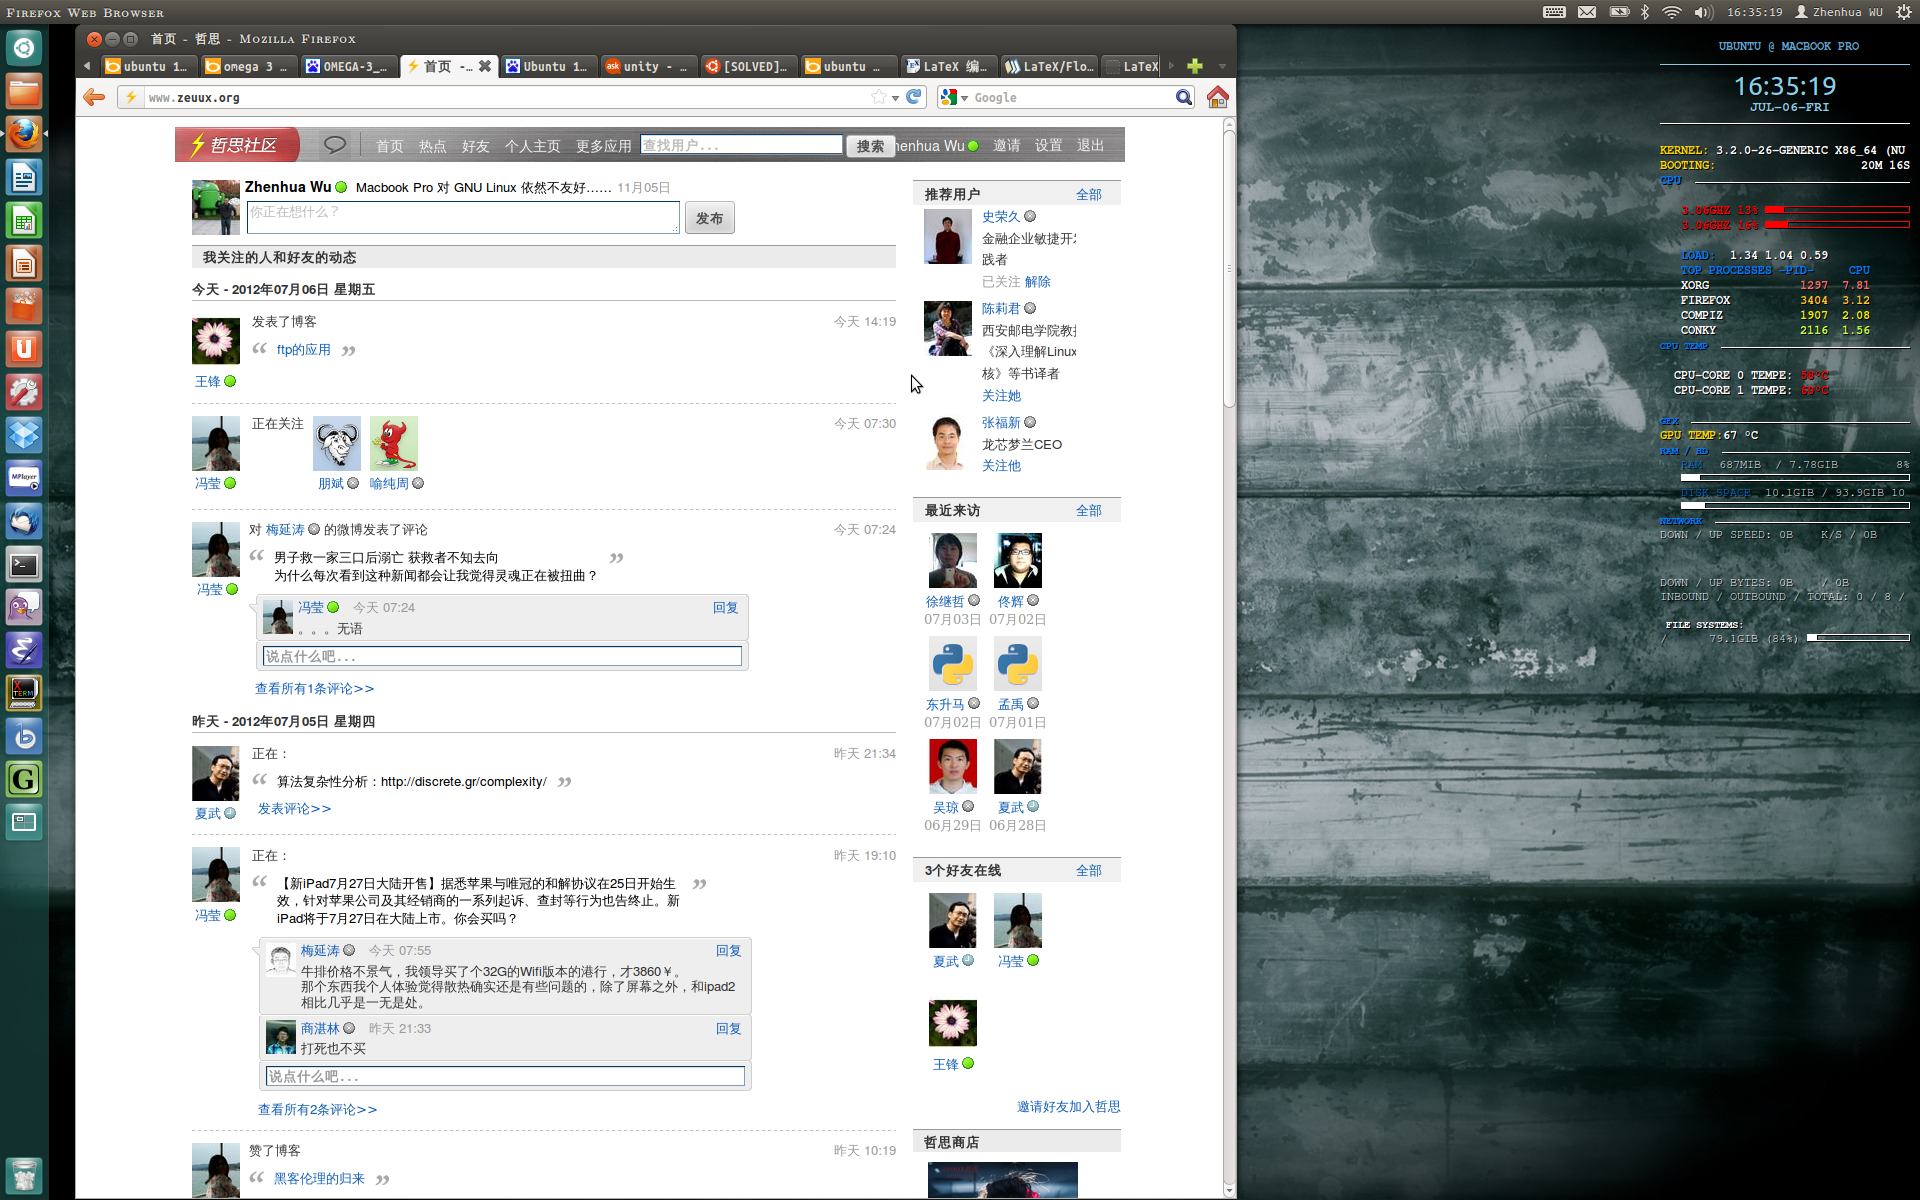The image size is (1920, 1200).
Task: Expand the Google search engine dropdown
Action: [964, 98]
